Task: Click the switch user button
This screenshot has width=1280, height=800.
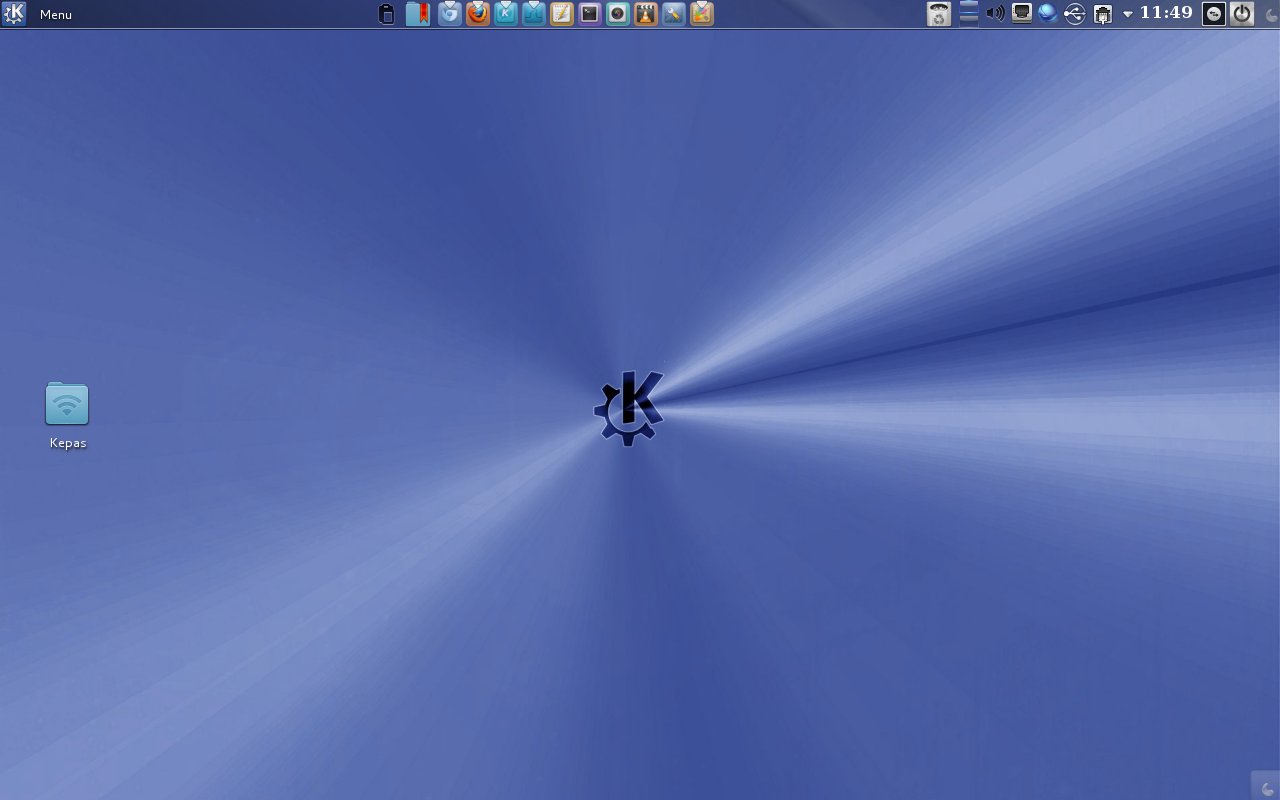Action: (1213, 14)
